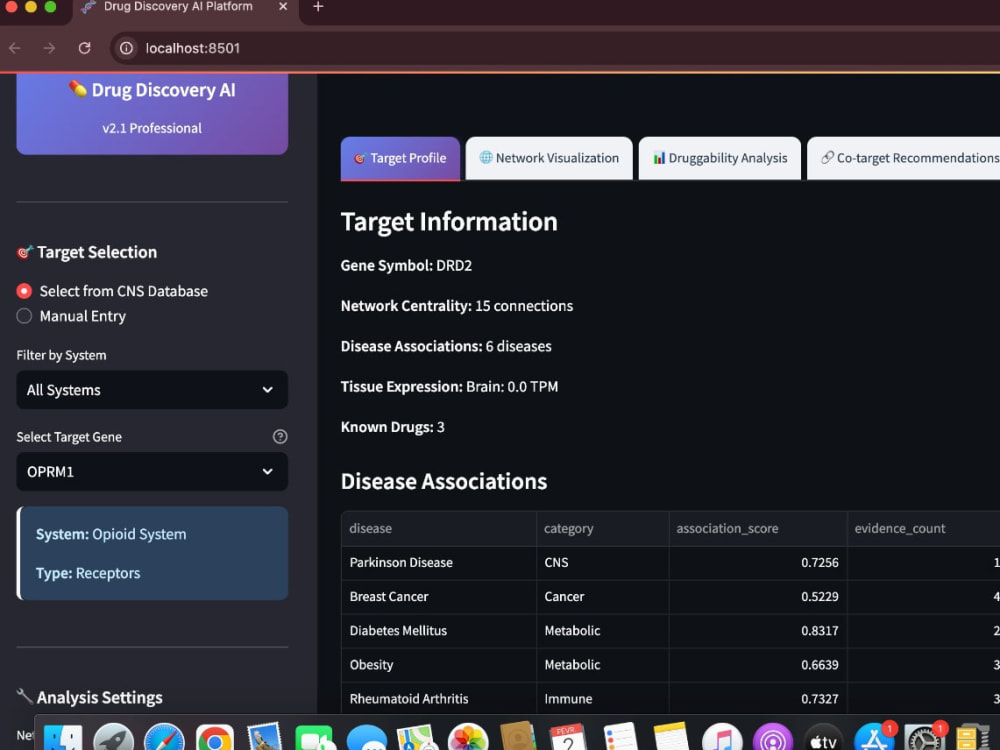Screen dimensions: 1000x750
Task: Sort by the category column header
Action: [603, 529]
